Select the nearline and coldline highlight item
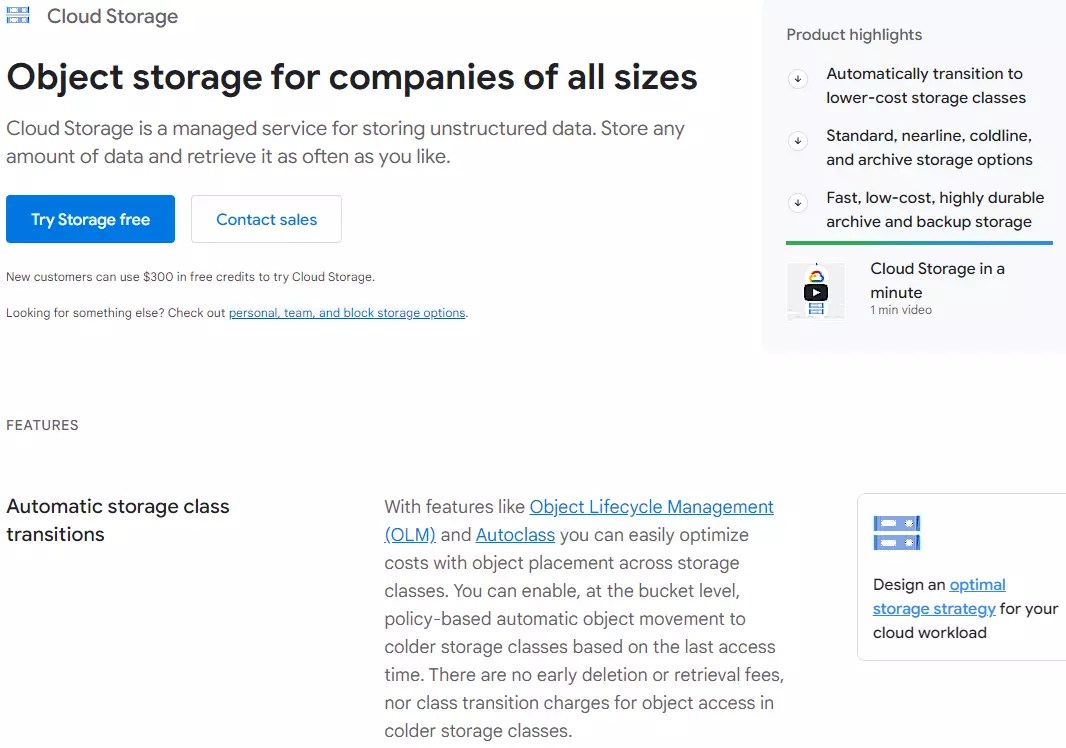Screen dimensions: 1066x748 930,147
